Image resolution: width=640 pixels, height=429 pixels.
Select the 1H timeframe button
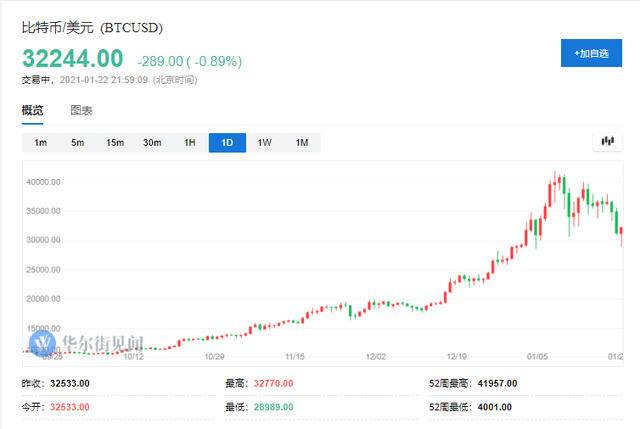pyautogui.click(x=189, y=143)
